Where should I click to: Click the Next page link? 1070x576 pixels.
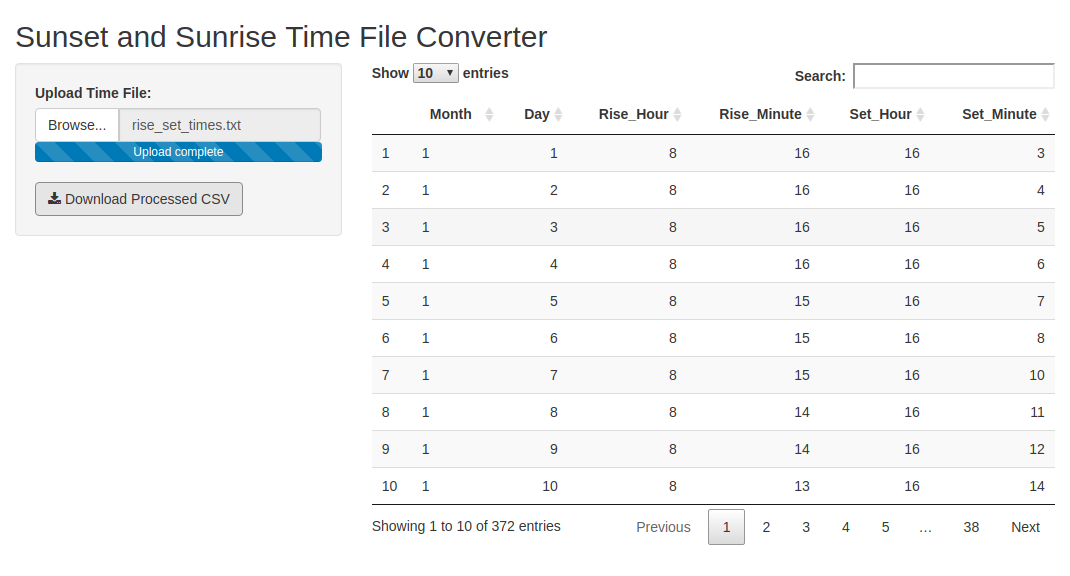pyautogui.click(x=1025, y=527)
